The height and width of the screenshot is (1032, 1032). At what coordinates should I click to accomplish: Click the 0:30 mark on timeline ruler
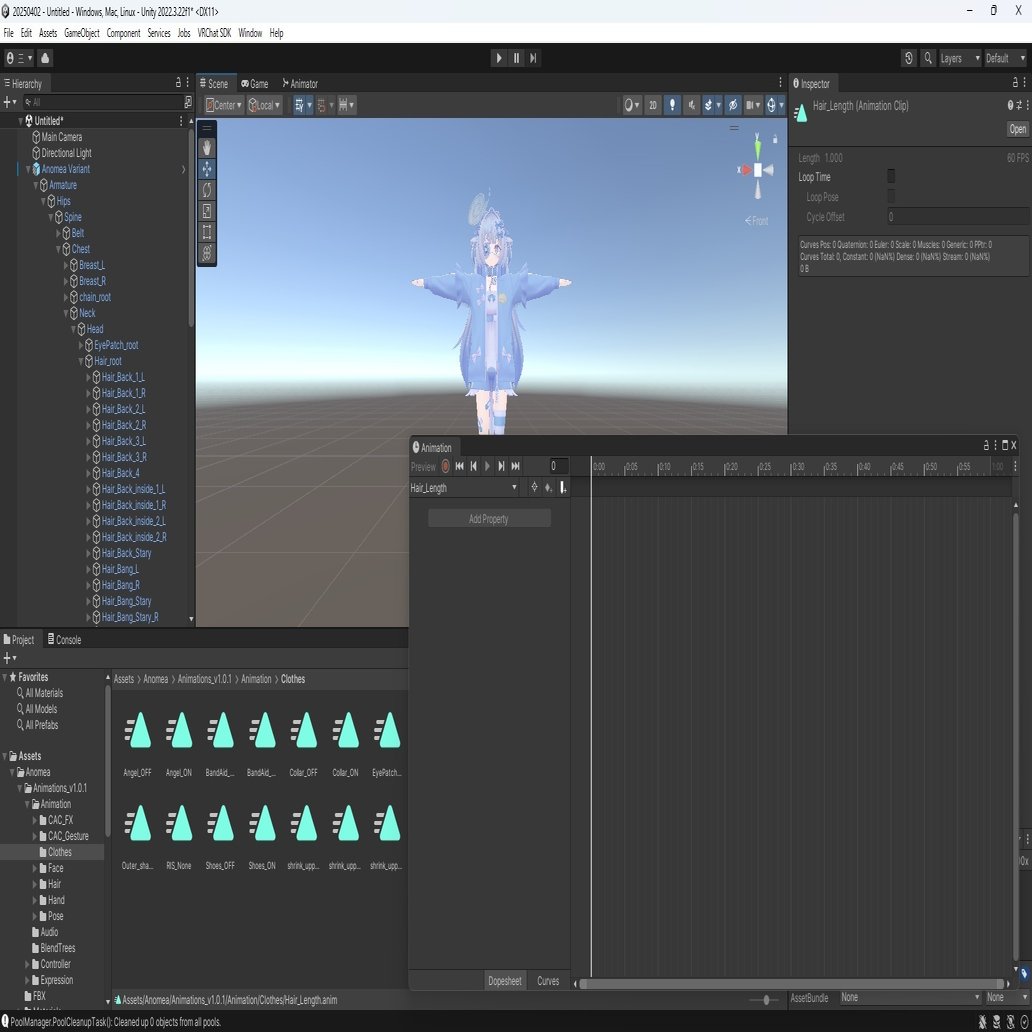point(798,466)
